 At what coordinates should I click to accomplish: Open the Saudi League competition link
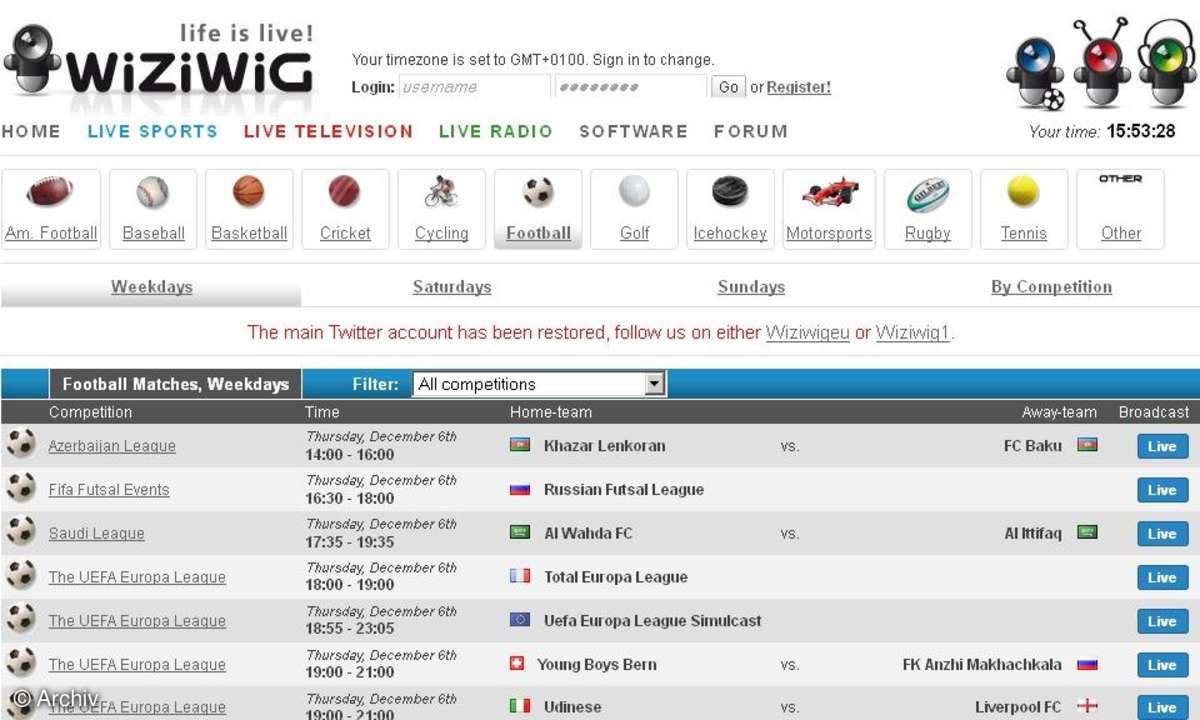pos(96,534)
